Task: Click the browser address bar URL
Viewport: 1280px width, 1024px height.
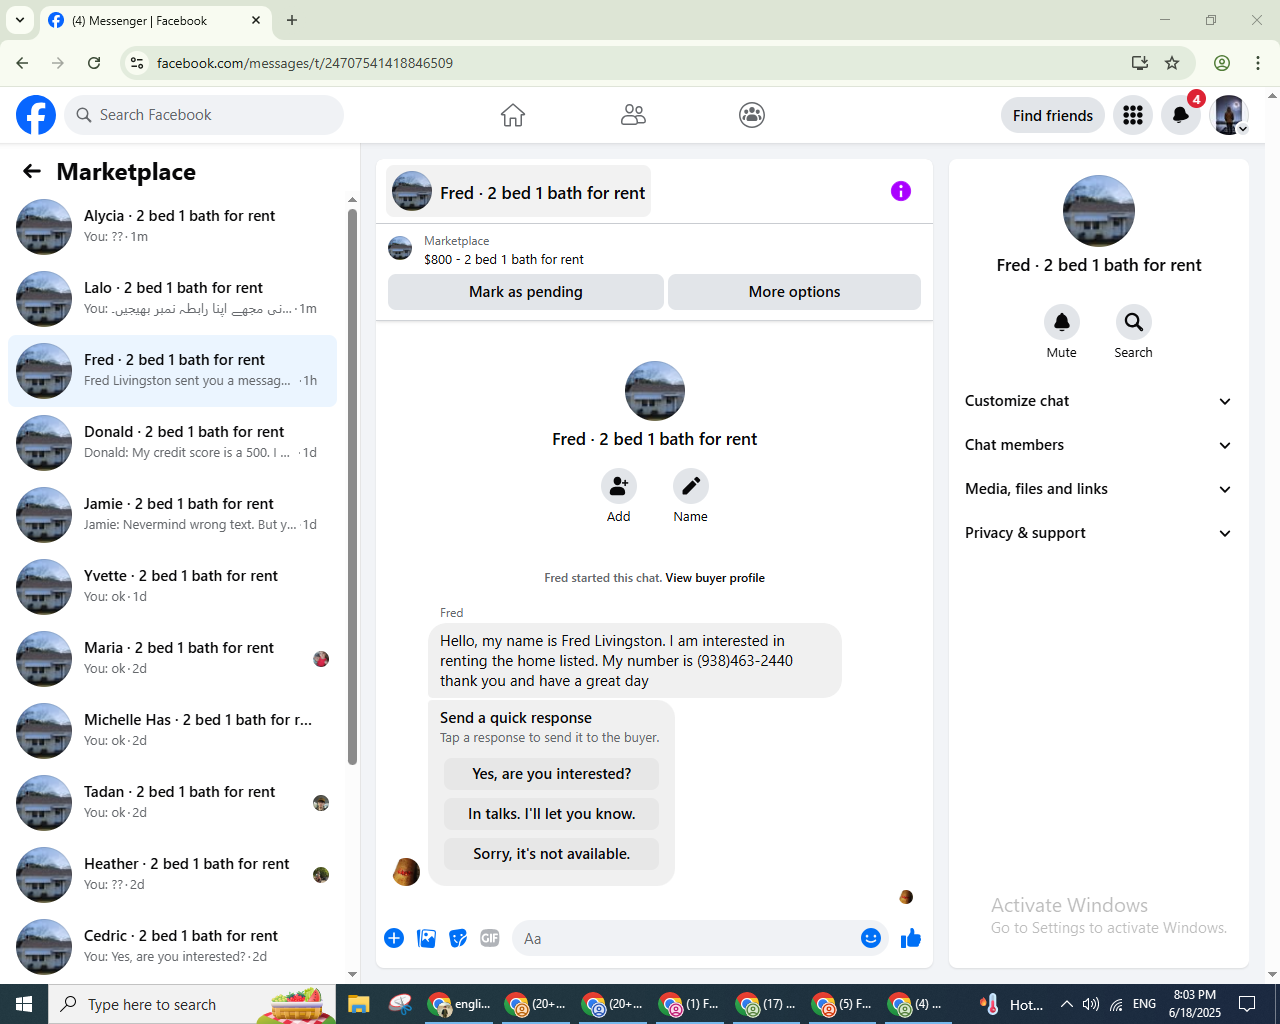Action: 305,63
